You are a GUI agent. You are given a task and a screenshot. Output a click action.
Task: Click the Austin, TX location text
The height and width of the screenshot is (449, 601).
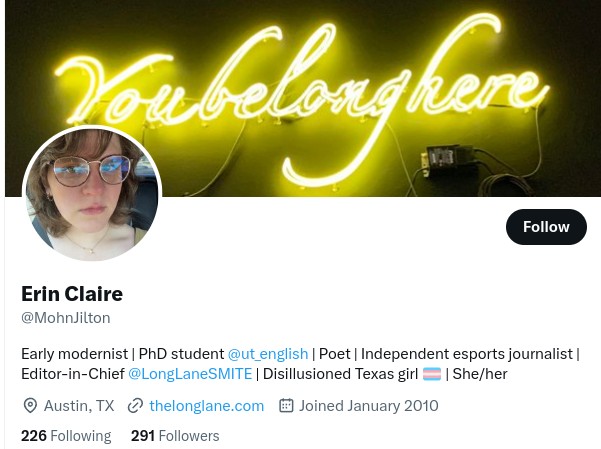[79, 406]
